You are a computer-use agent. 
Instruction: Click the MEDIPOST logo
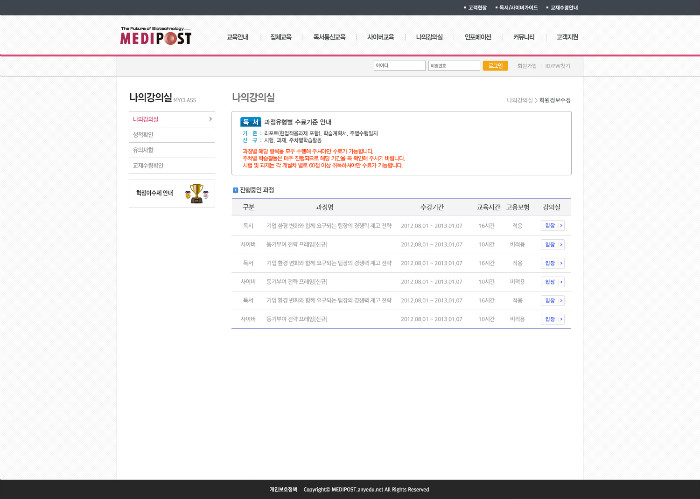click(155, 38)
